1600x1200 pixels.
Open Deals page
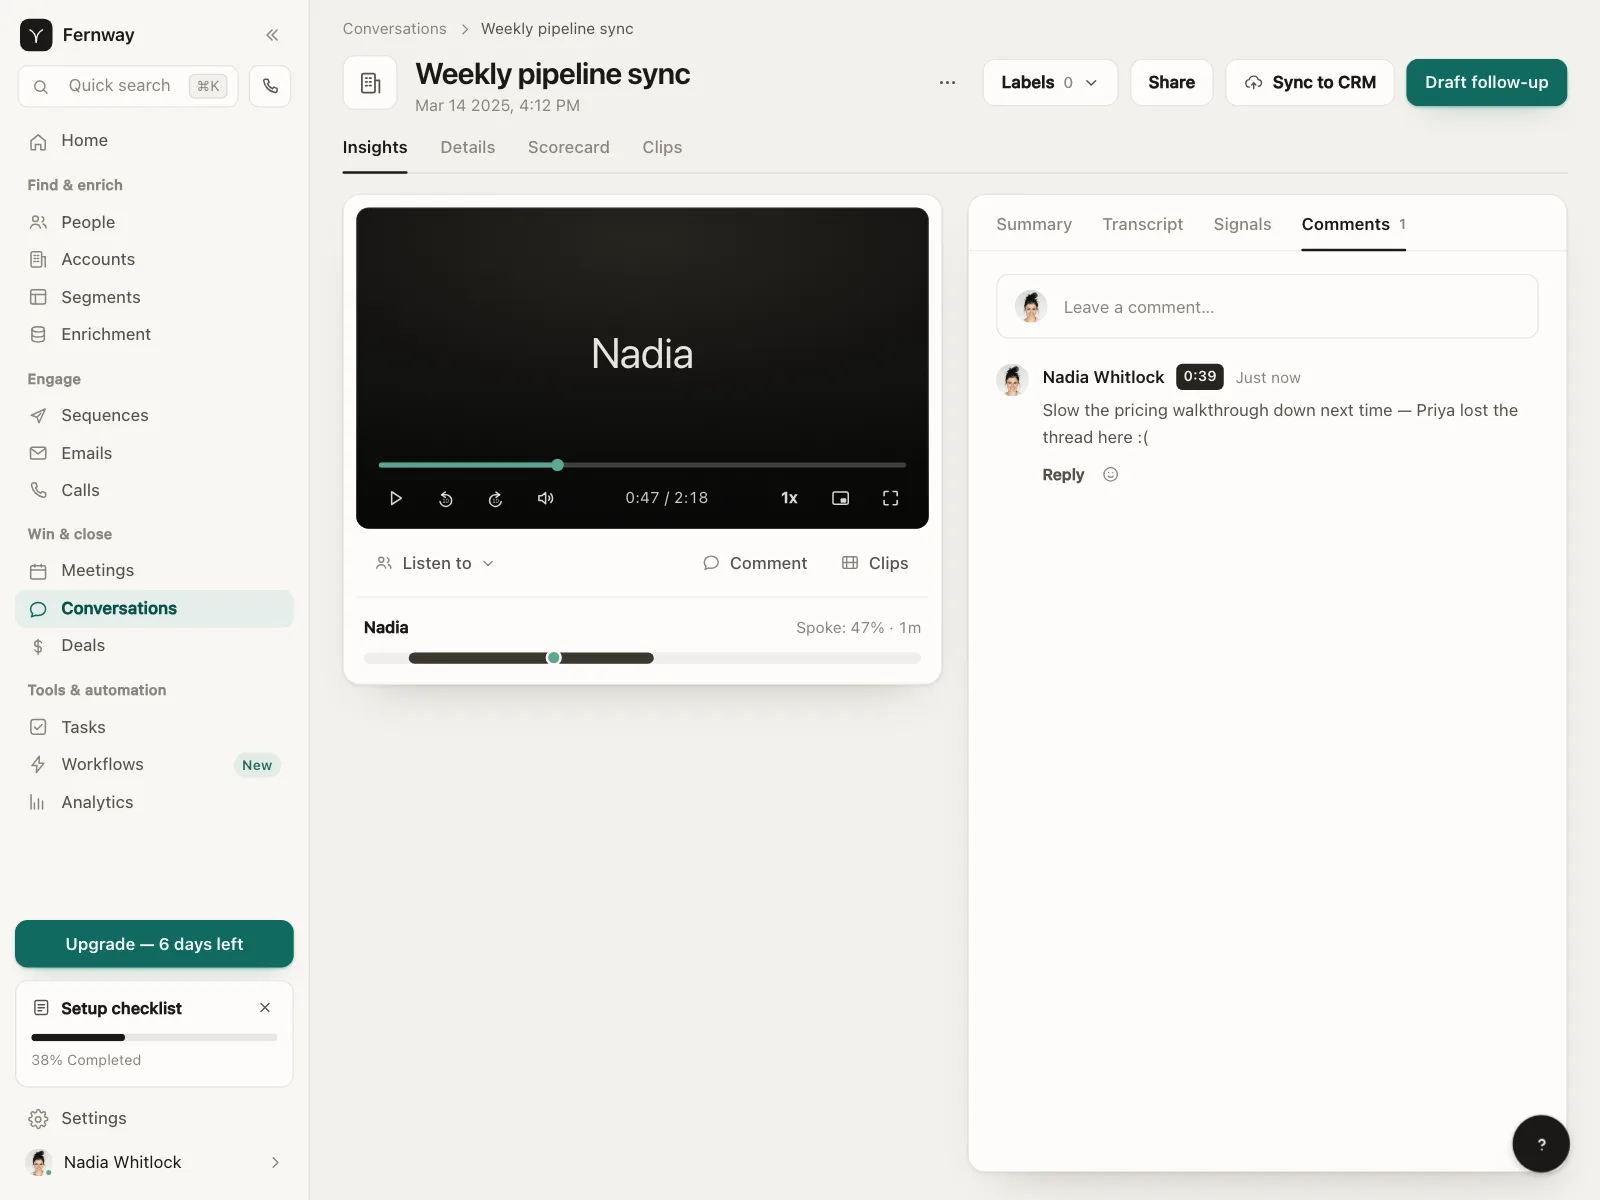(x=154, y=646)
